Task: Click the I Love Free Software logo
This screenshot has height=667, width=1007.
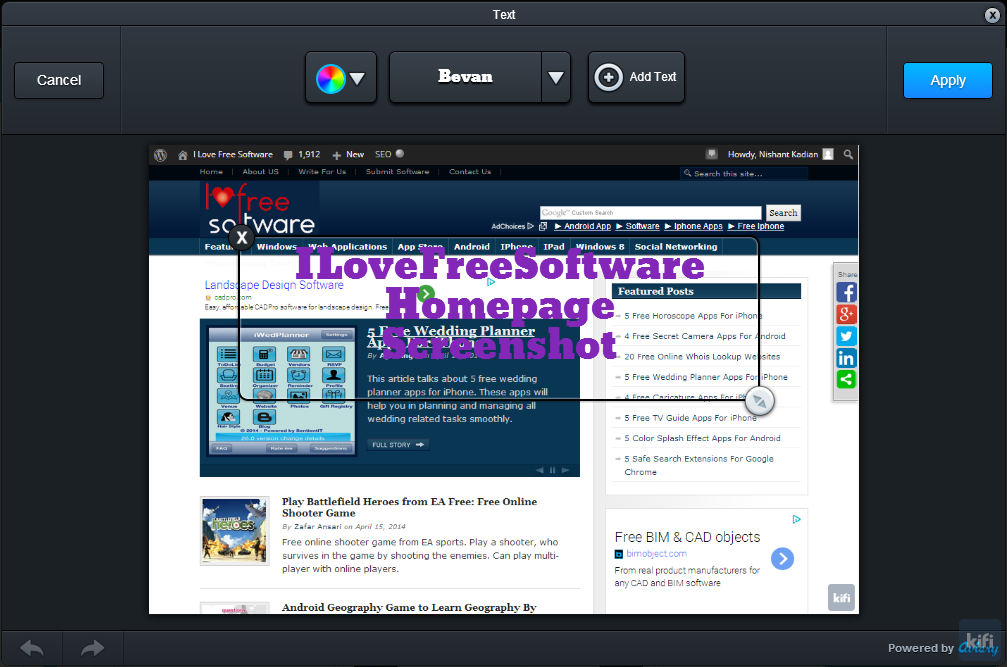Action: [259, 208]
